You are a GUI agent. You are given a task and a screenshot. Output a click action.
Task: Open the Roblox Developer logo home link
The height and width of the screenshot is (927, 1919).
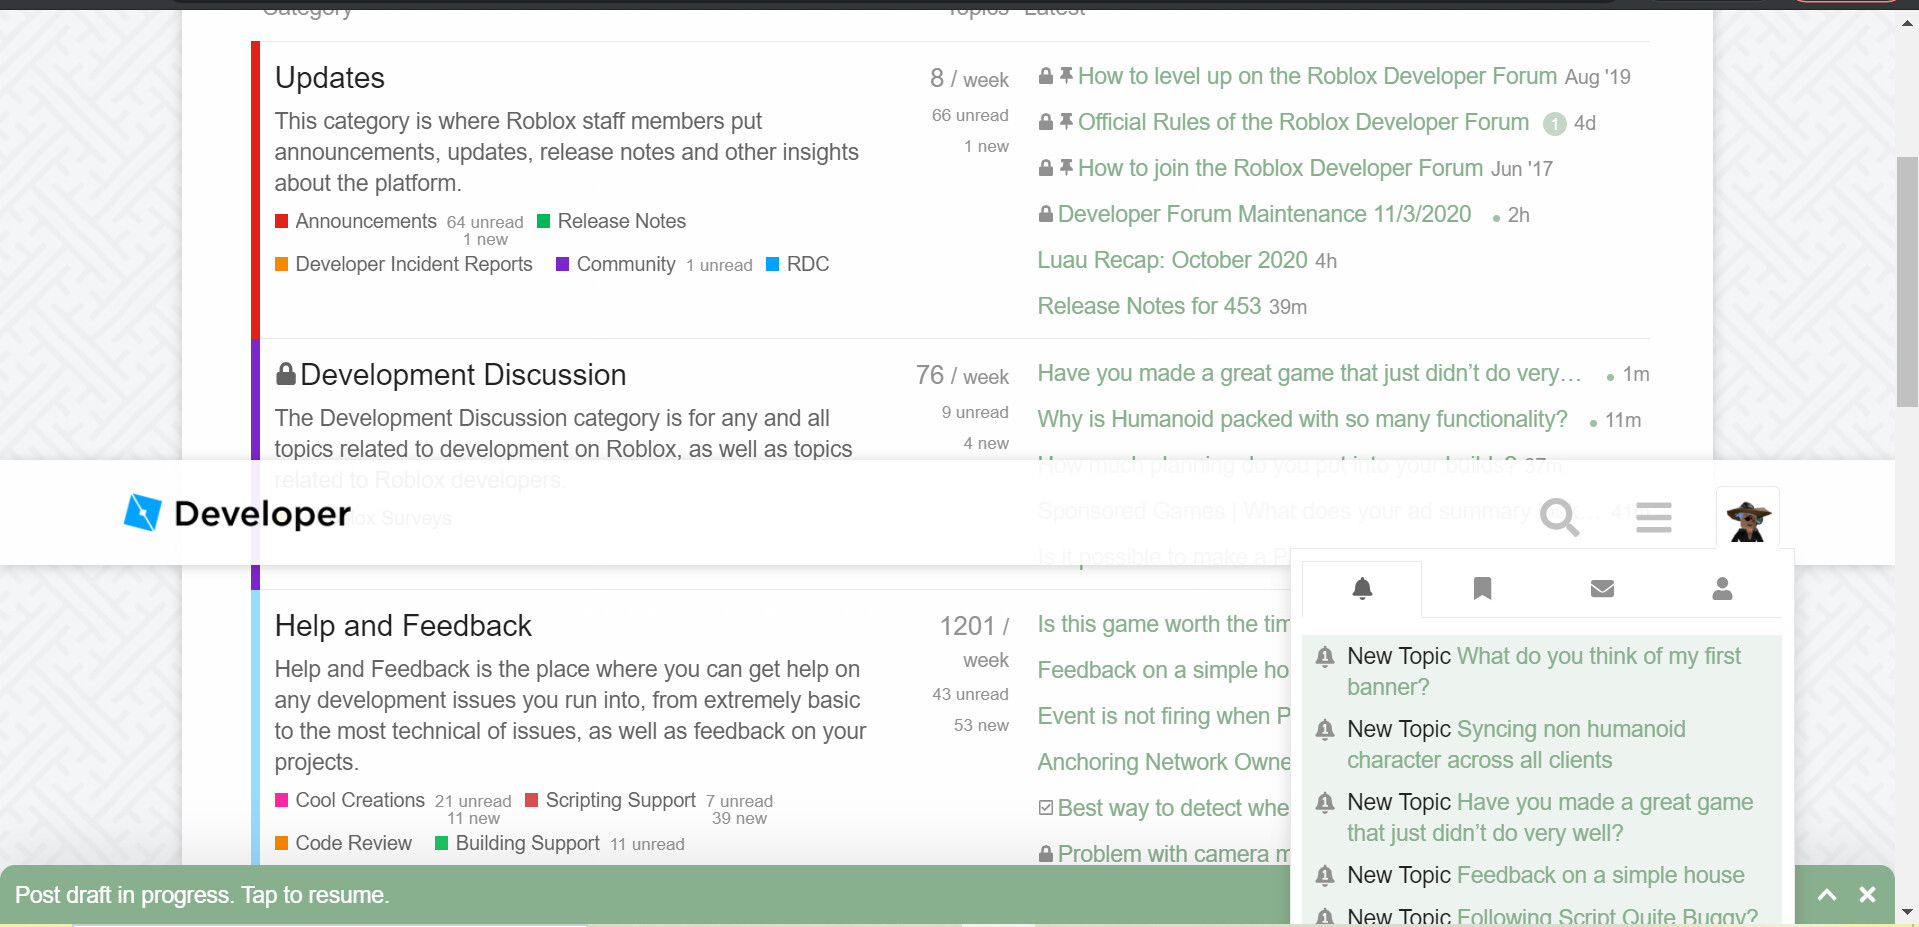click(x=237, y=513)
